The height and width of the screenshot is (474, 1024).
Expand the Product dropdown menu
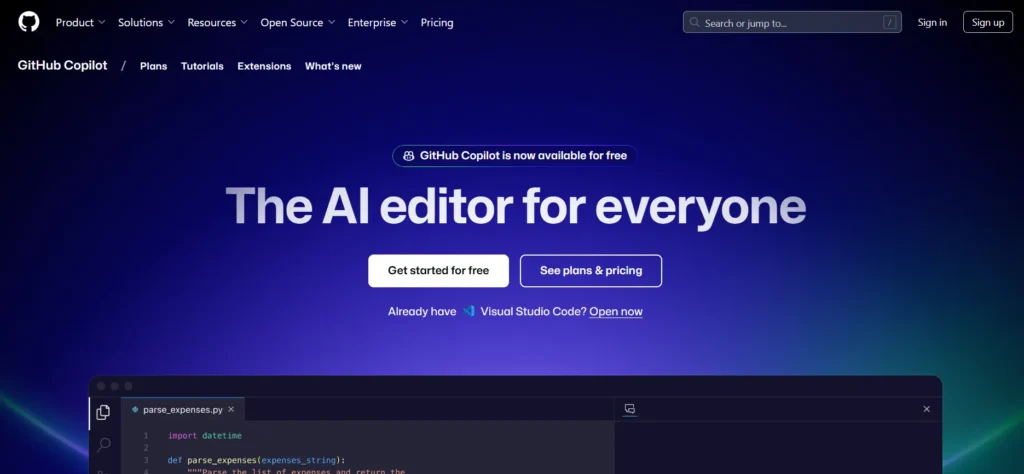pos(80,22)
